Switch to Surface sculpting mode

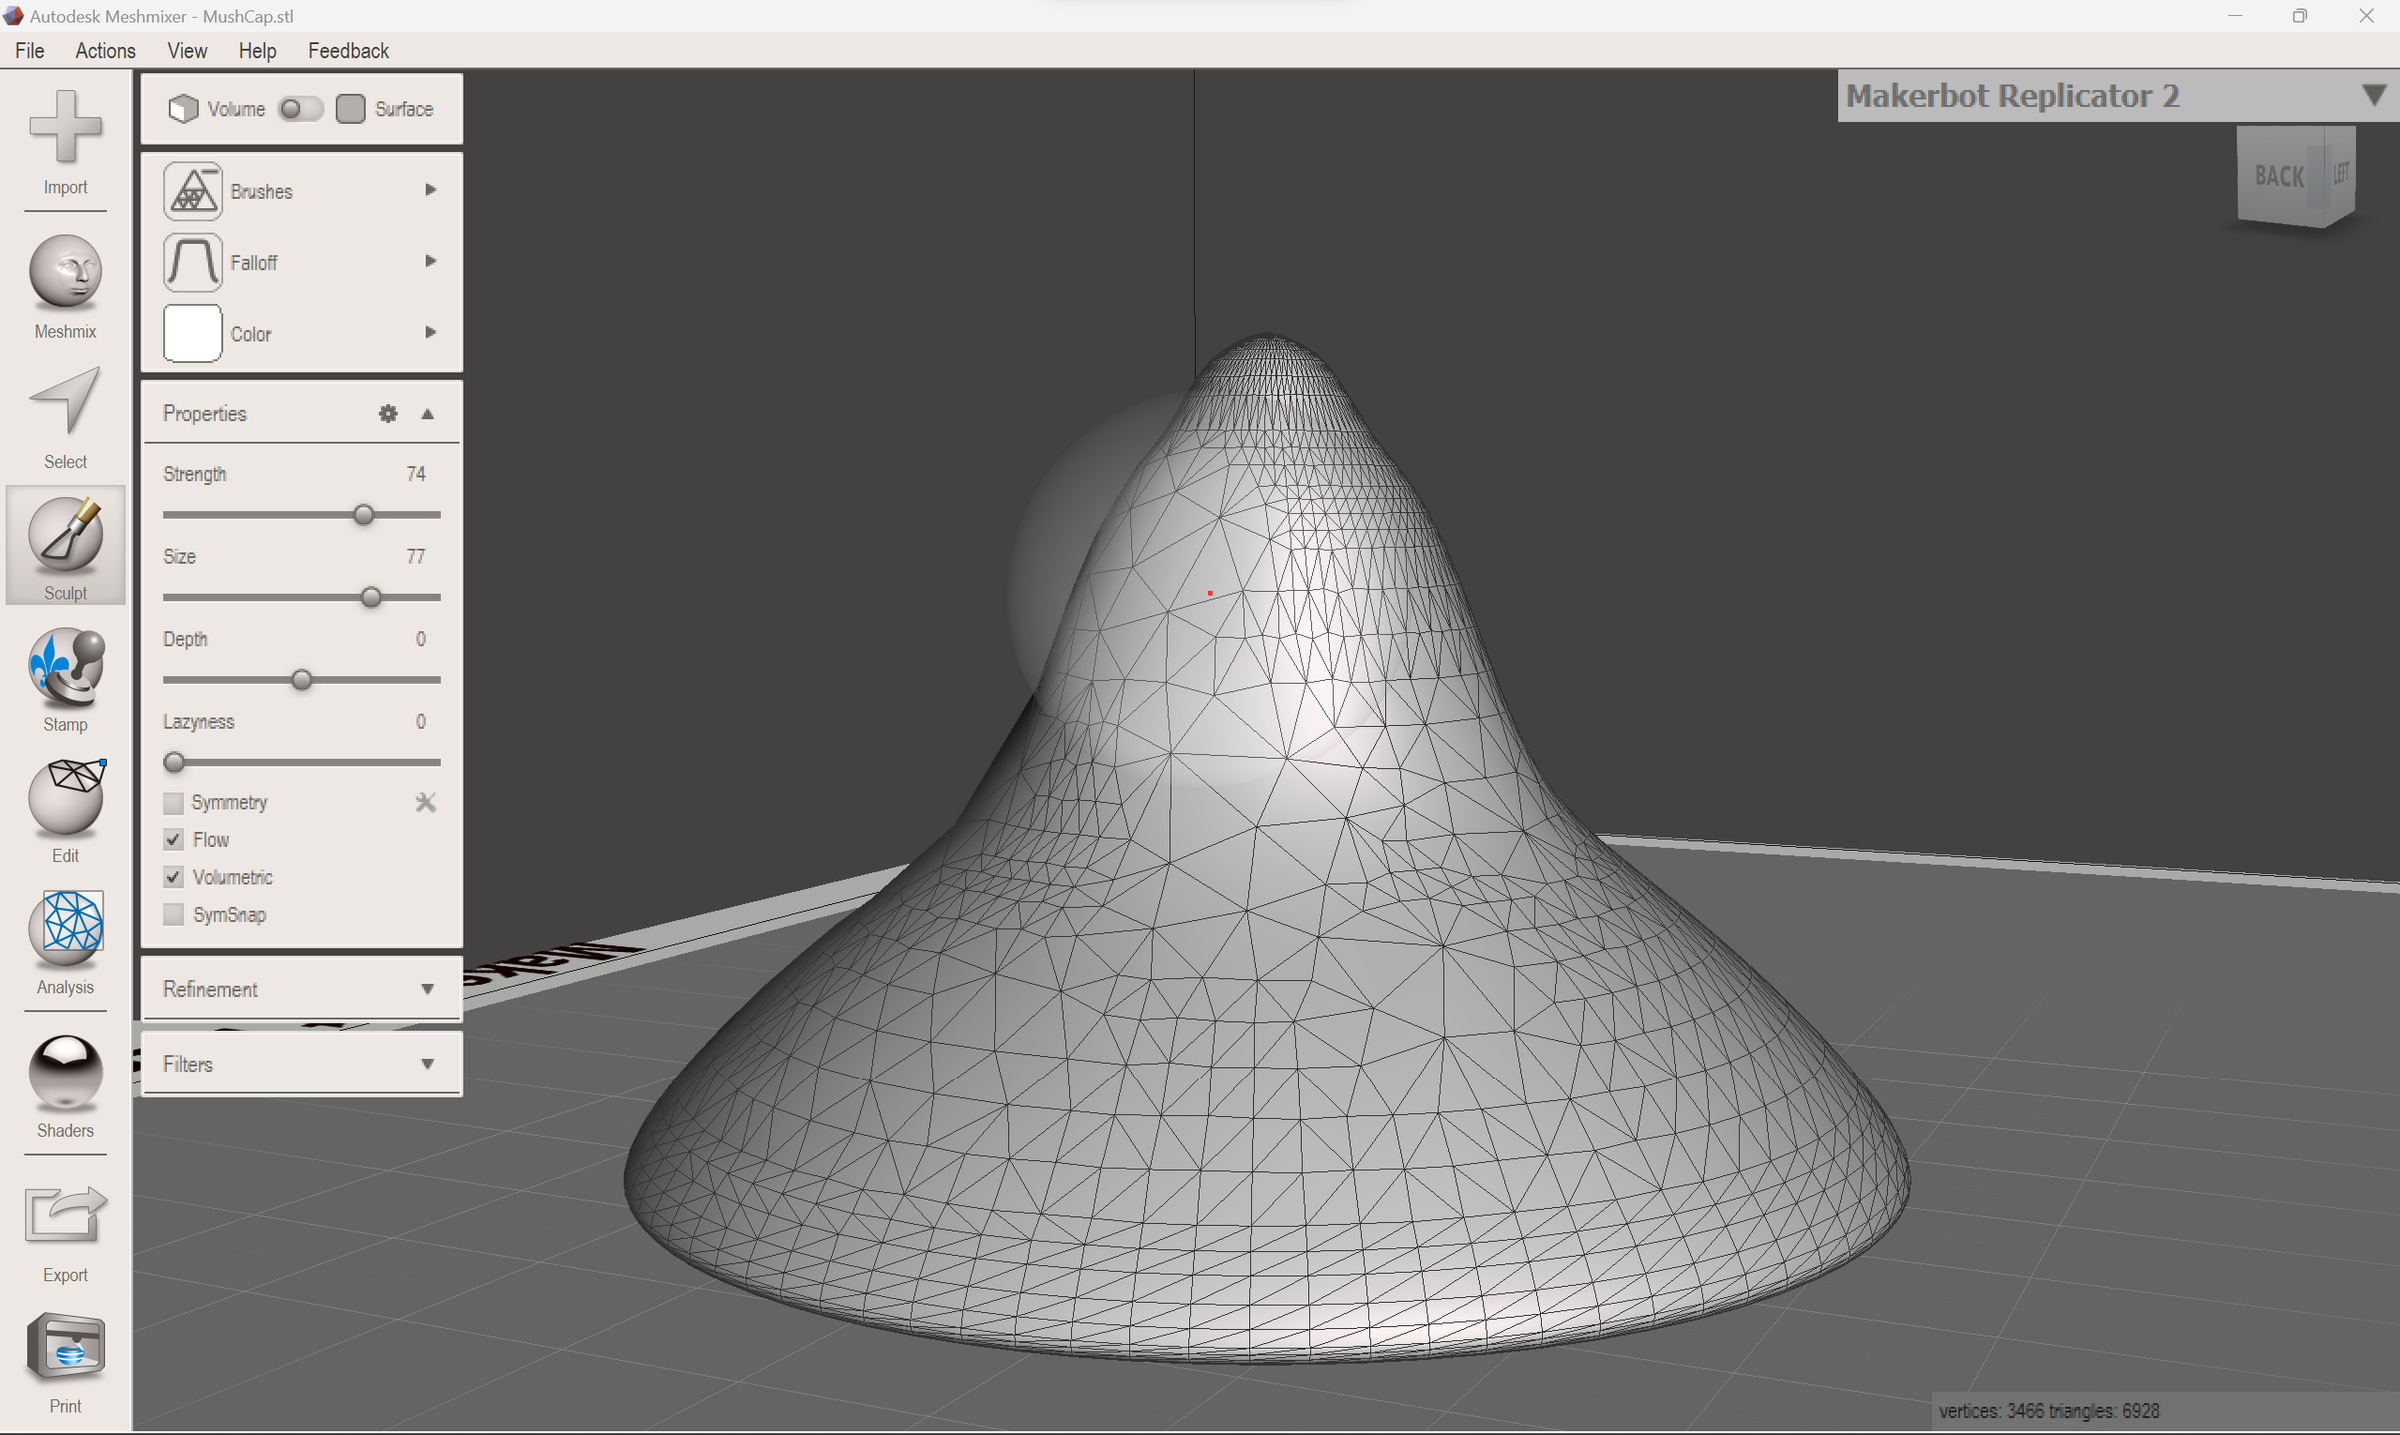(351, 108)
